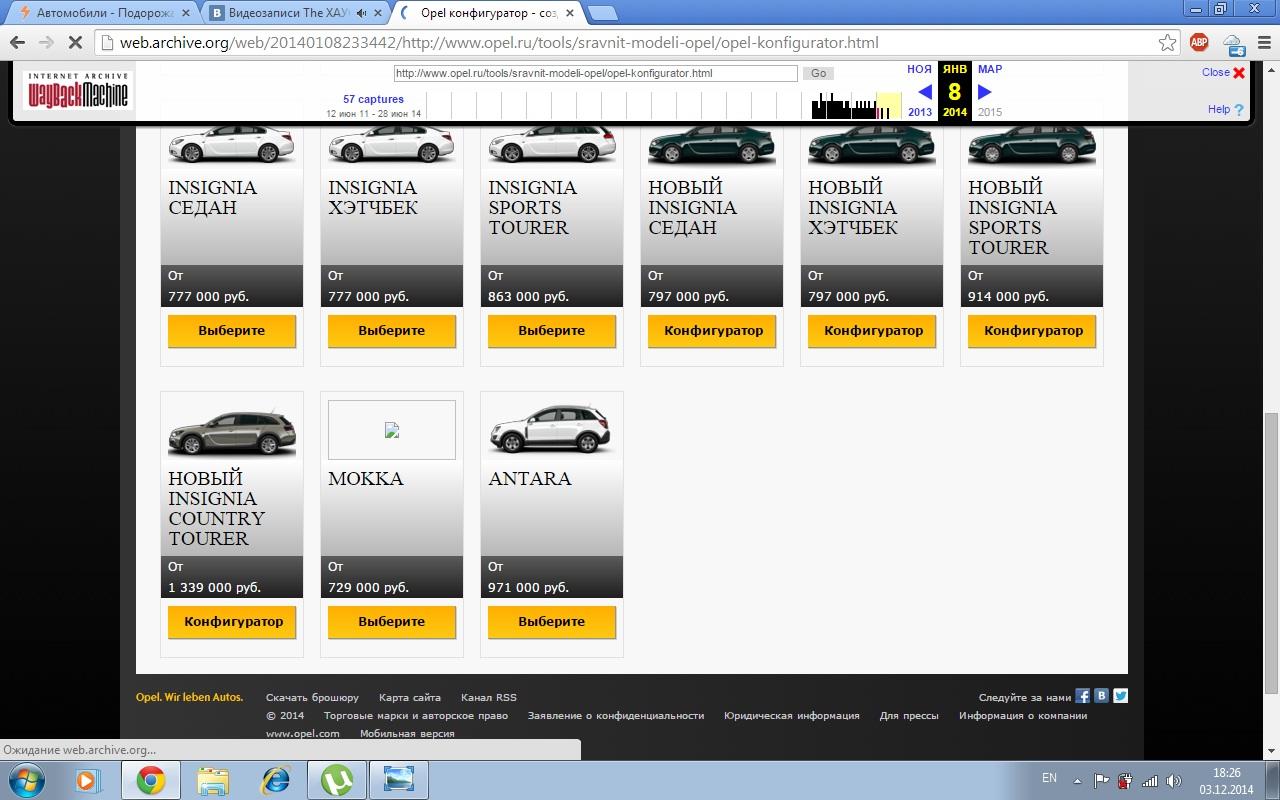The height and width of the screenshot is (800, 1280).
Task: Click the extension icon beside Adblock Plus
Action: [1233, 44]
